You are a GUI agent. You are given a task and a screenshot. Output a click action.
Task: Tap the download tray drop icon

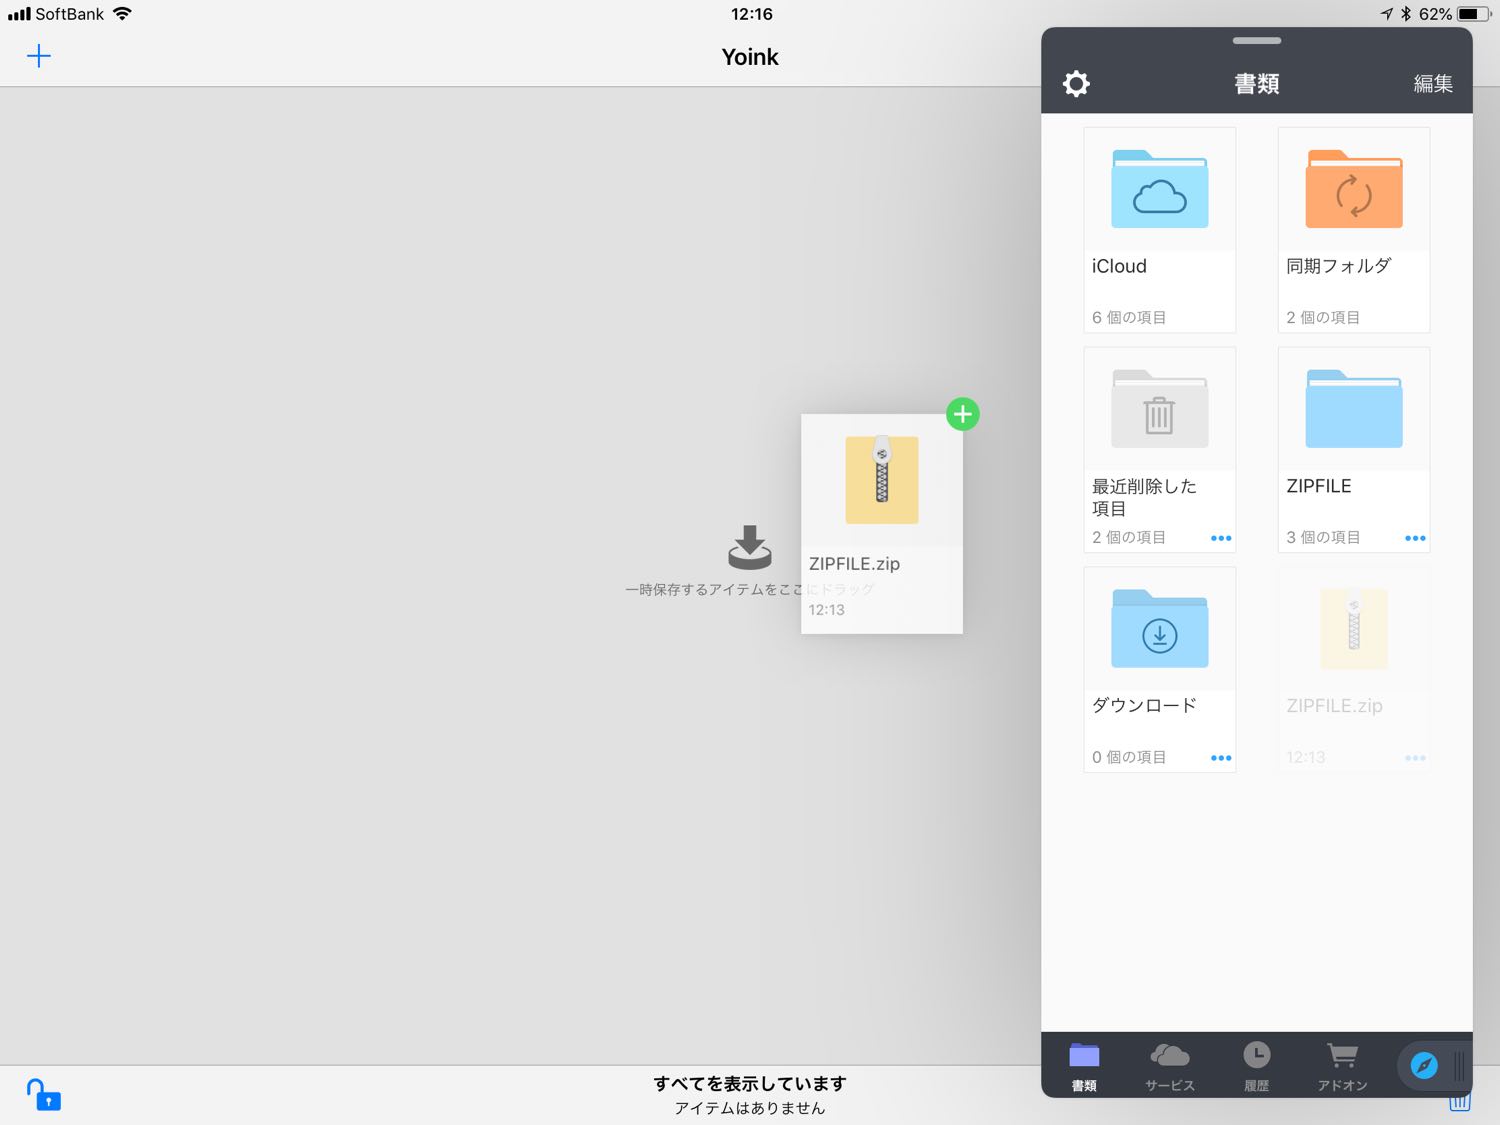(750, 547)
